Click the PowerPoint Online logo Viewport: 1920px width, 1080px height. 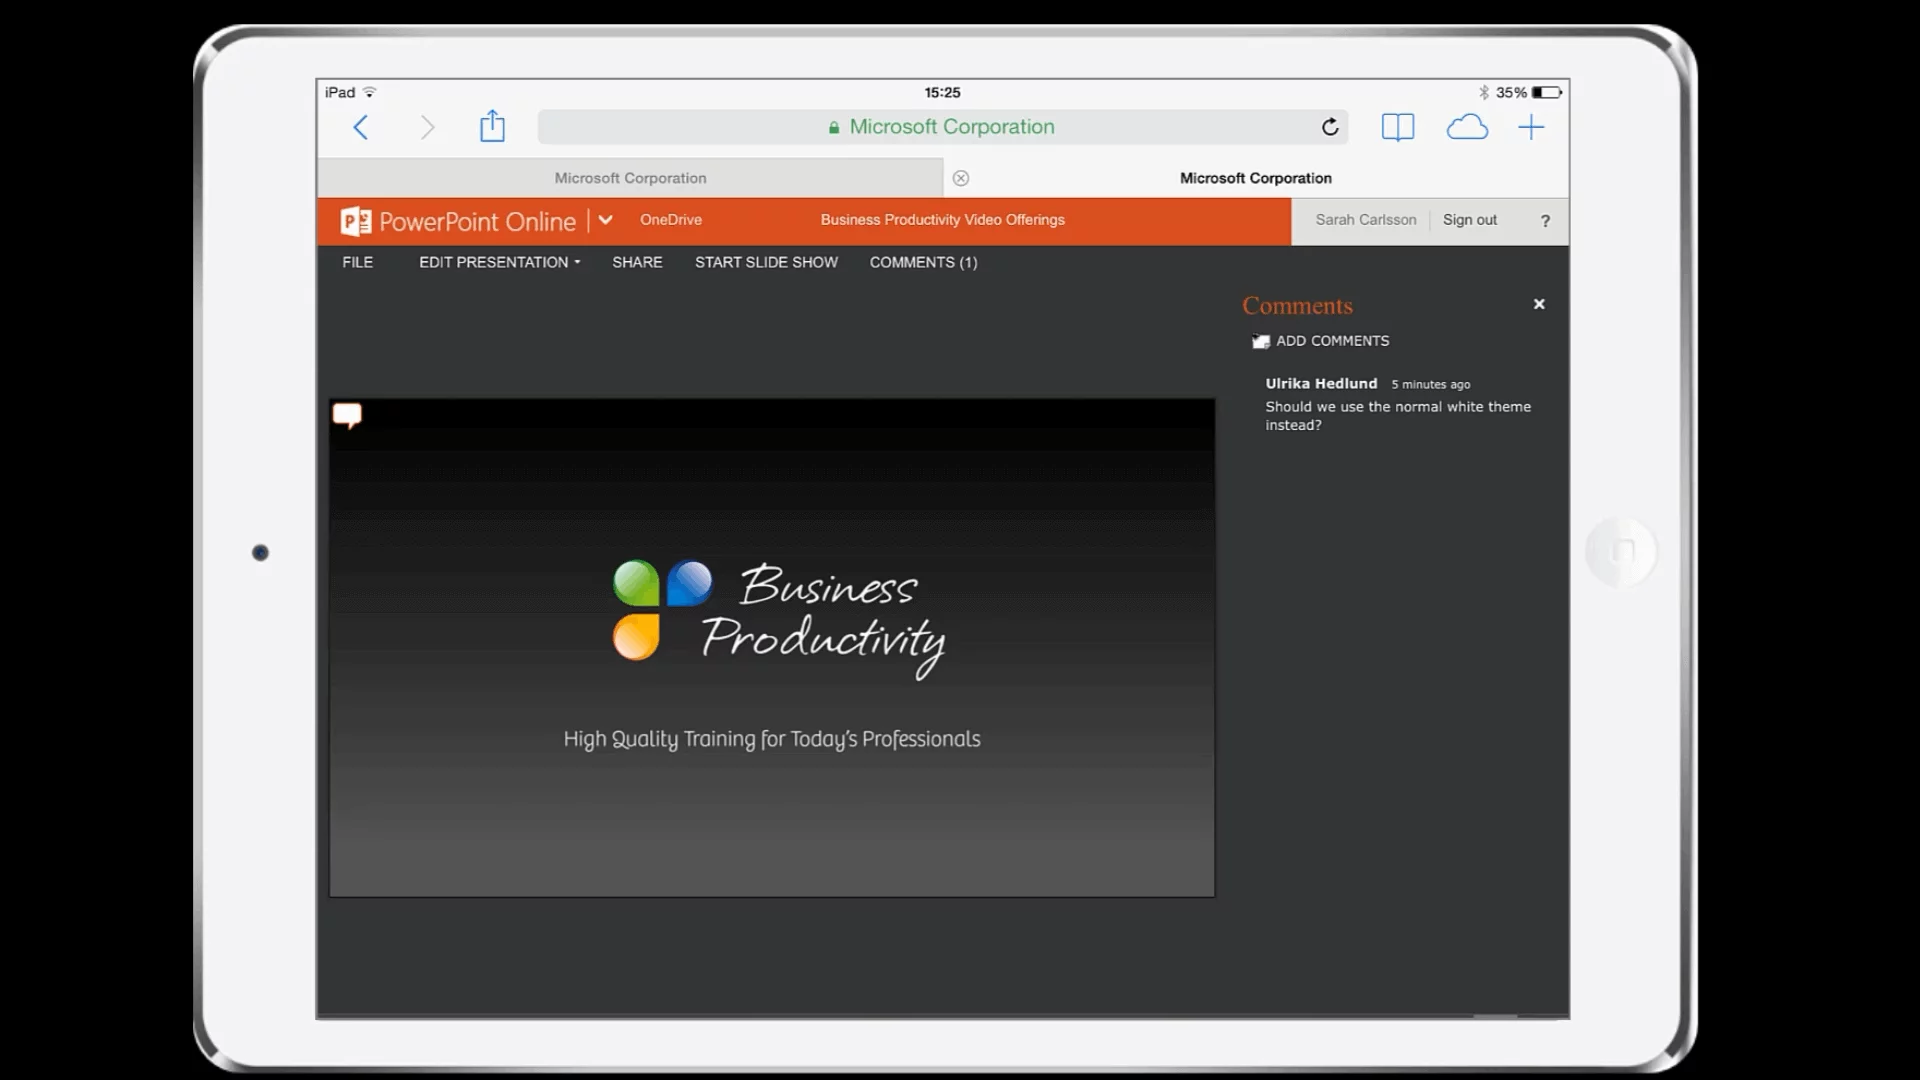[x=459, y=221]
